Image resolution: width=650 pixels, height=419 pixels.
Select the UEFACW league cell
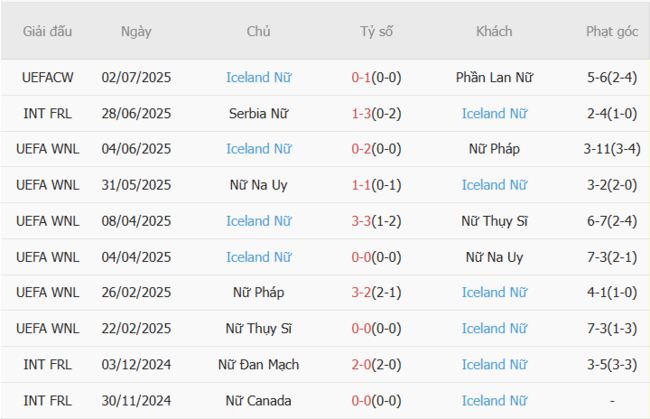[x=47, y=77]
